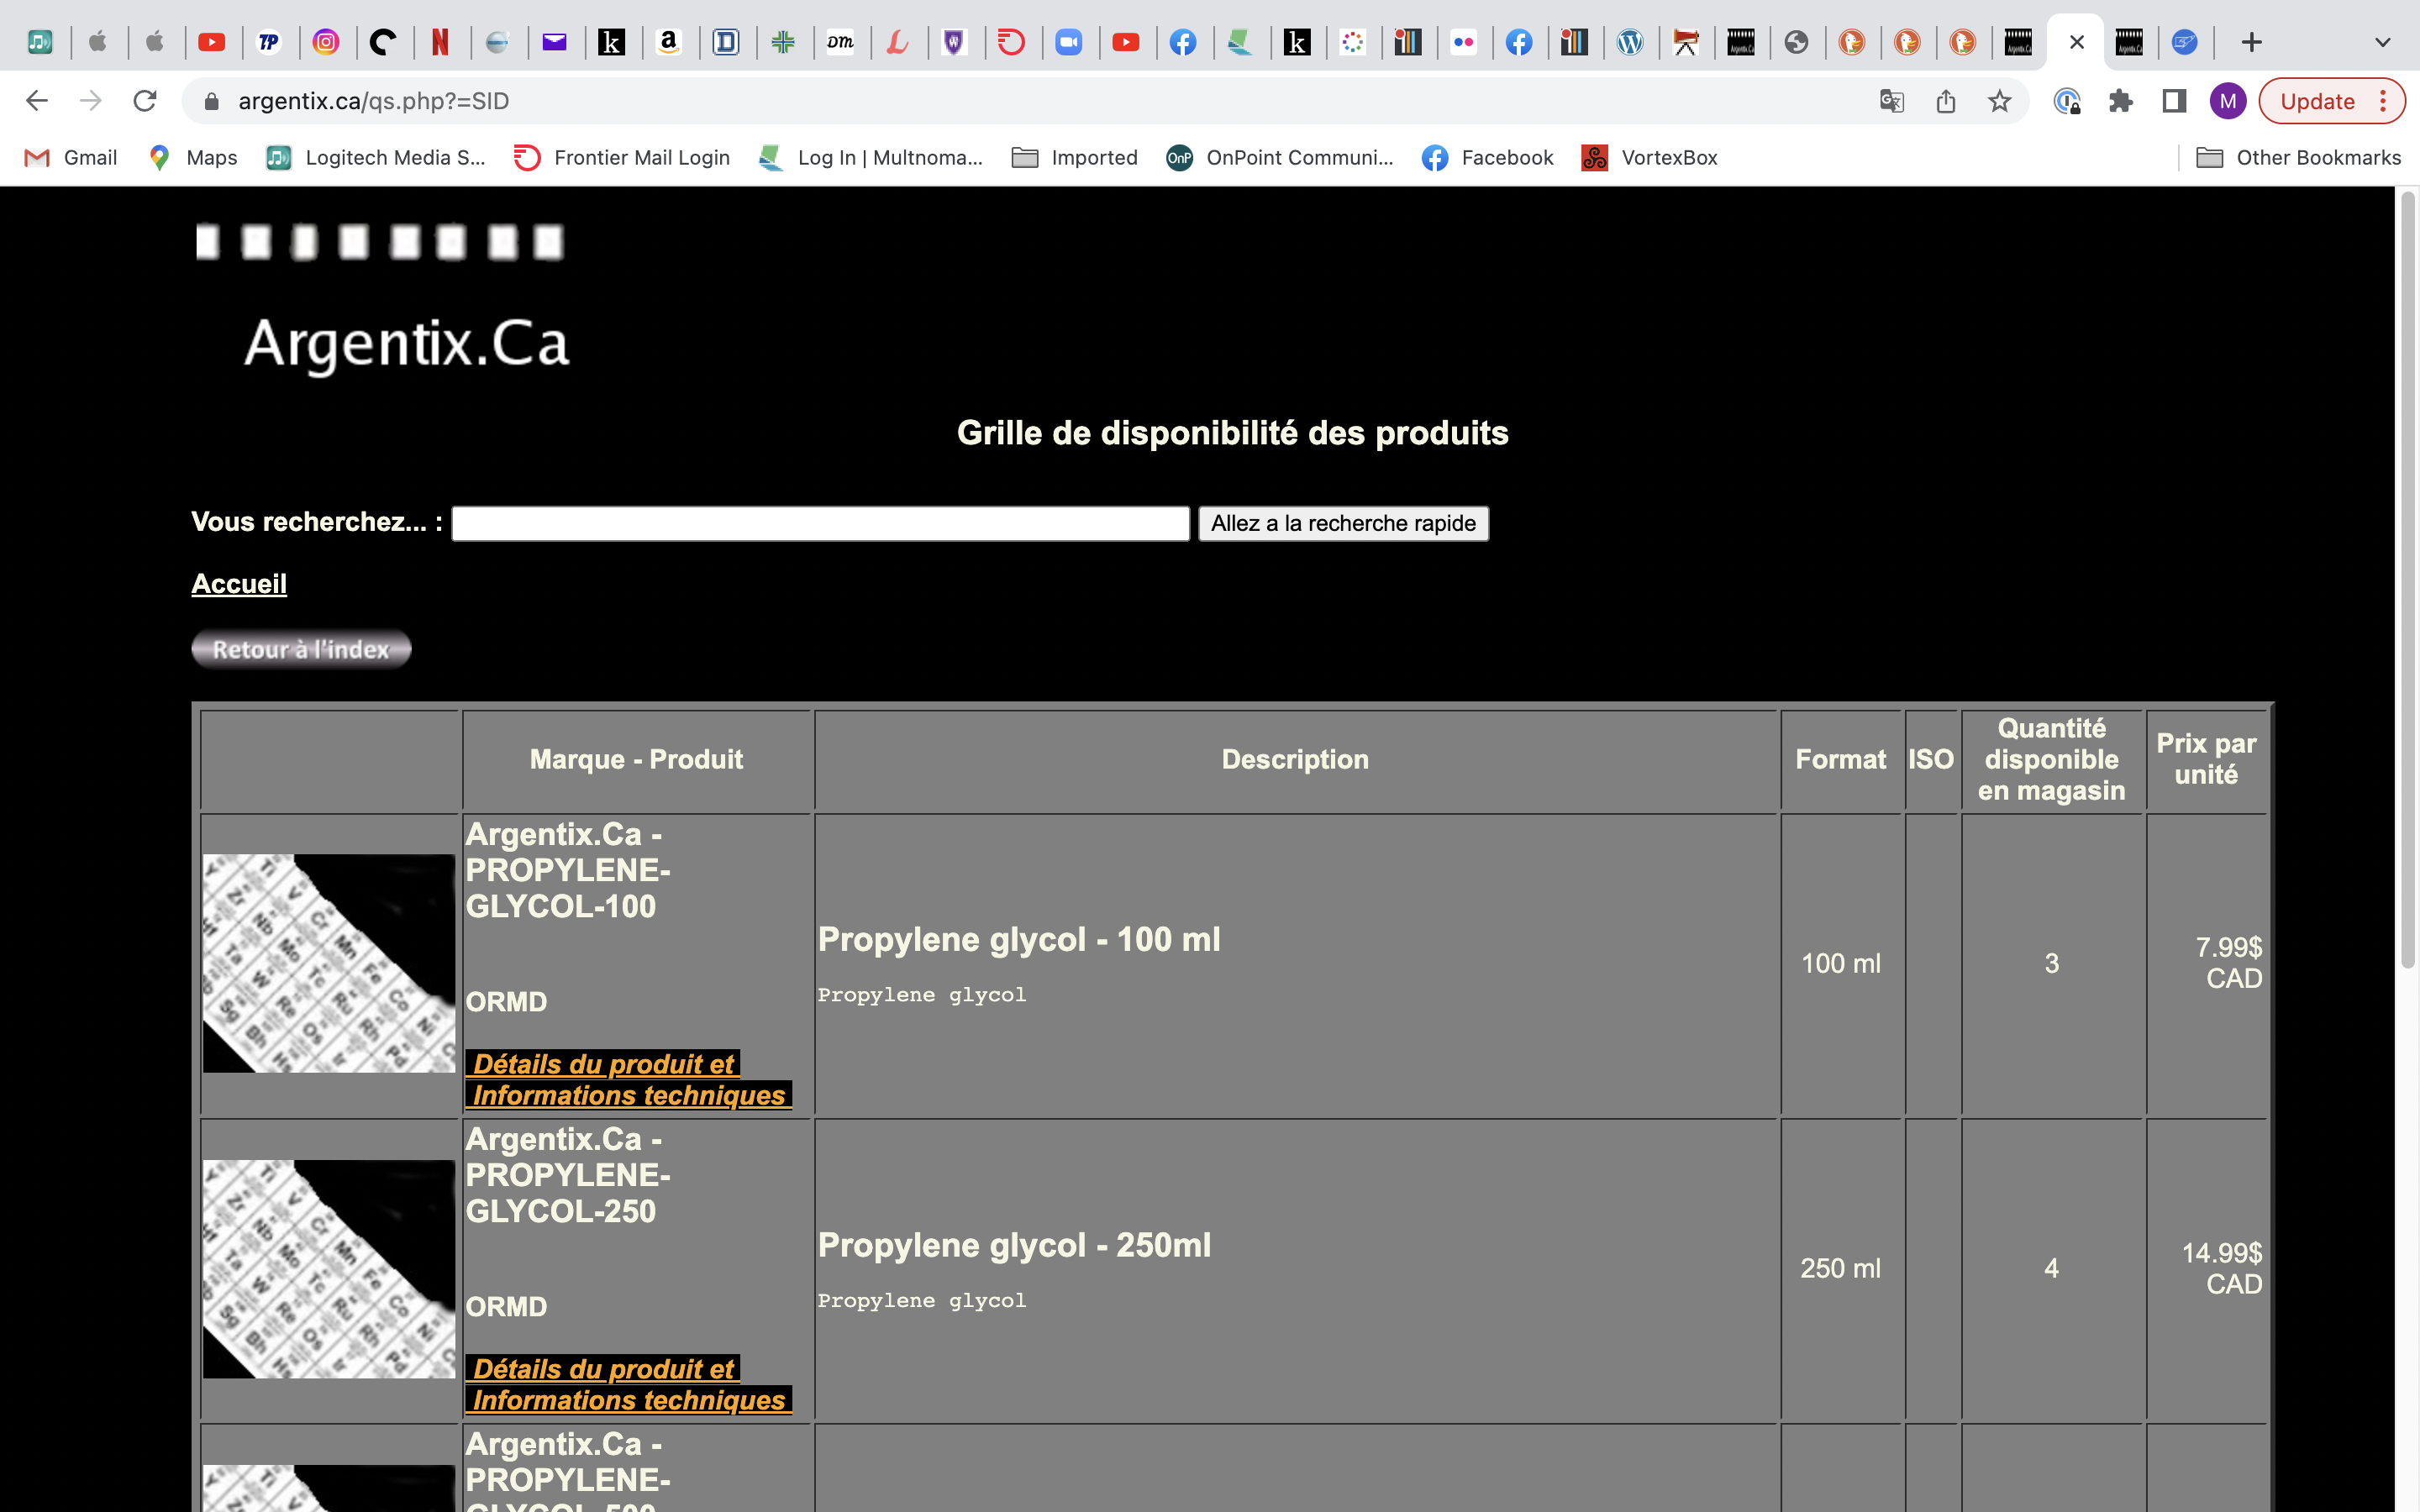The image size is (2420, 1512).
Task: Click the PROPYLENE-GLYCOL-100 product thumbnail
Action: tap(329, 963)
